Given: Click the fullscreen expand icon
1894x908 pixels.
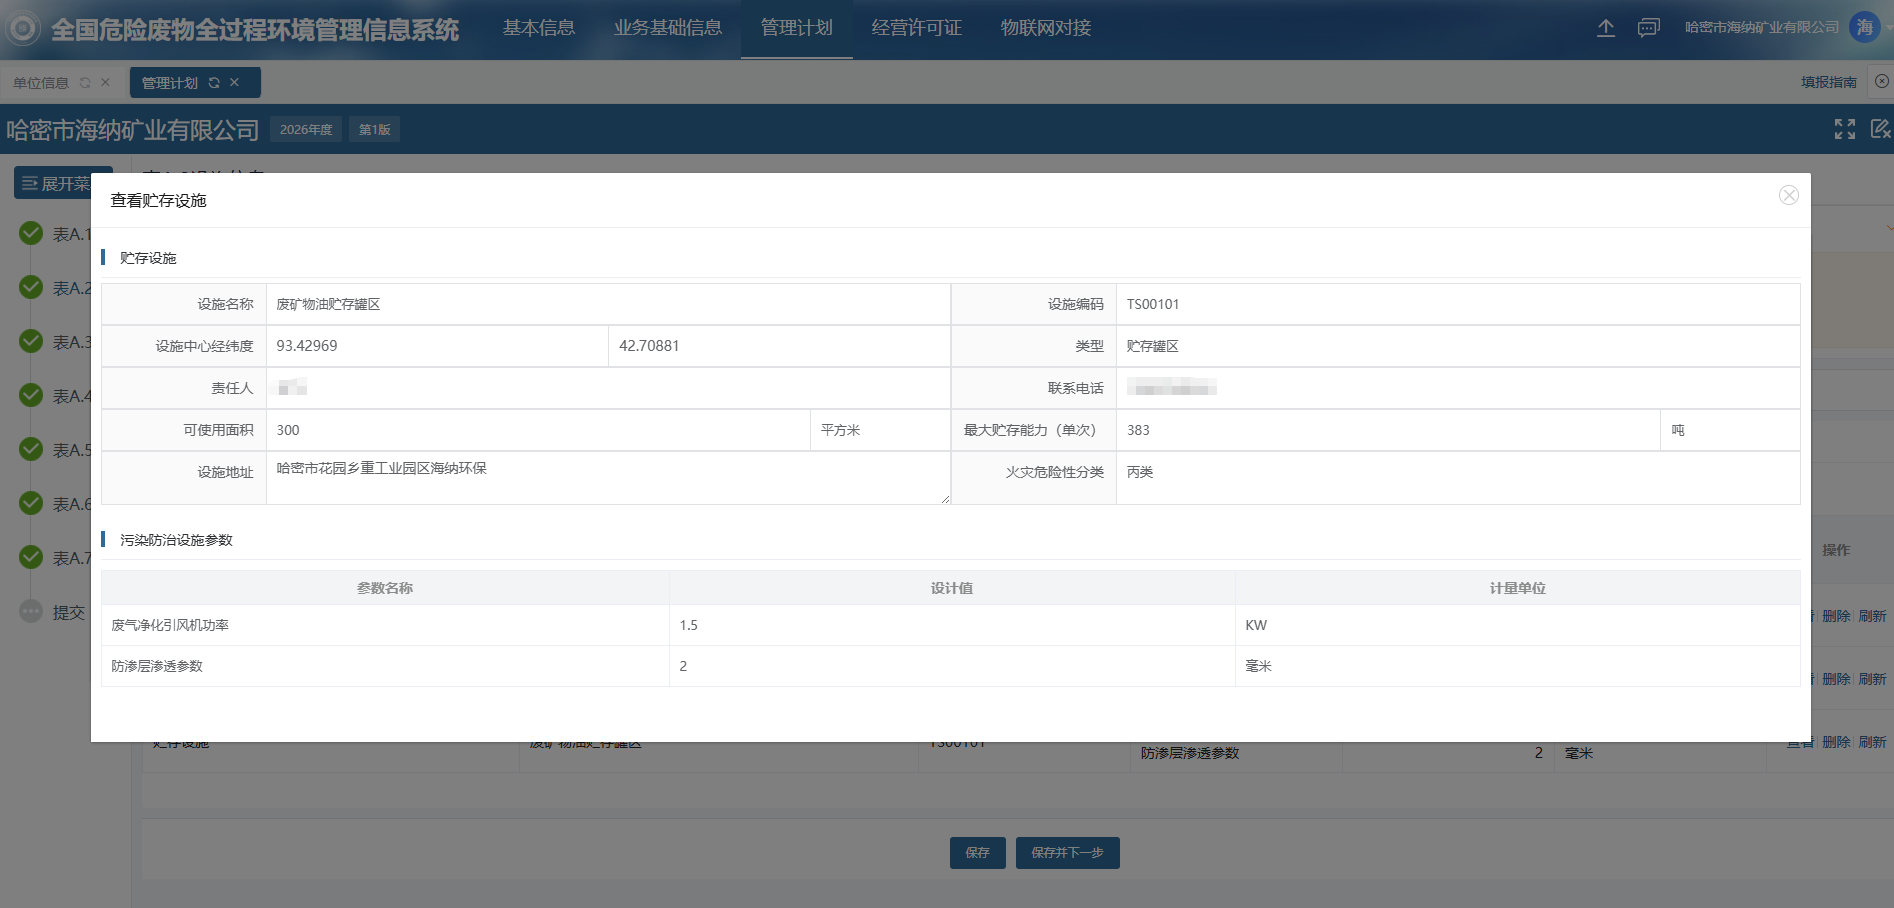Looking at the screenshot, I should (x=1844, y=129).
